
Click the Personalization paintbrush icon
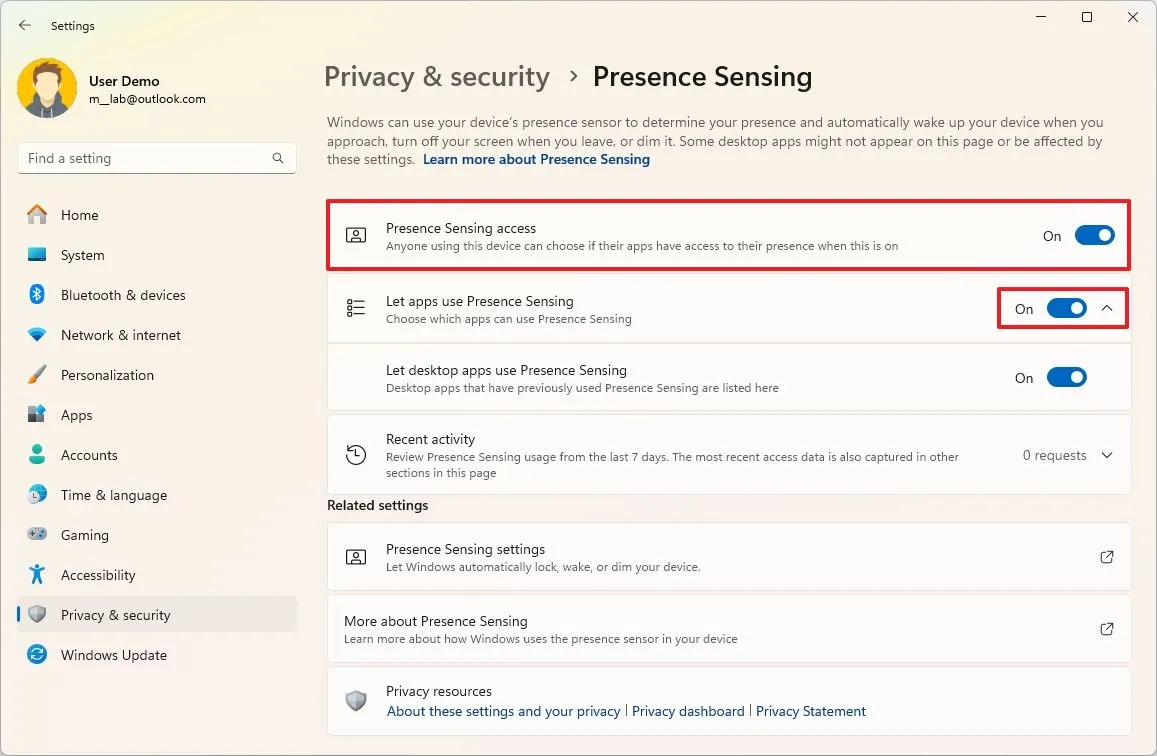pyautogui.click(x=37, y=375)
